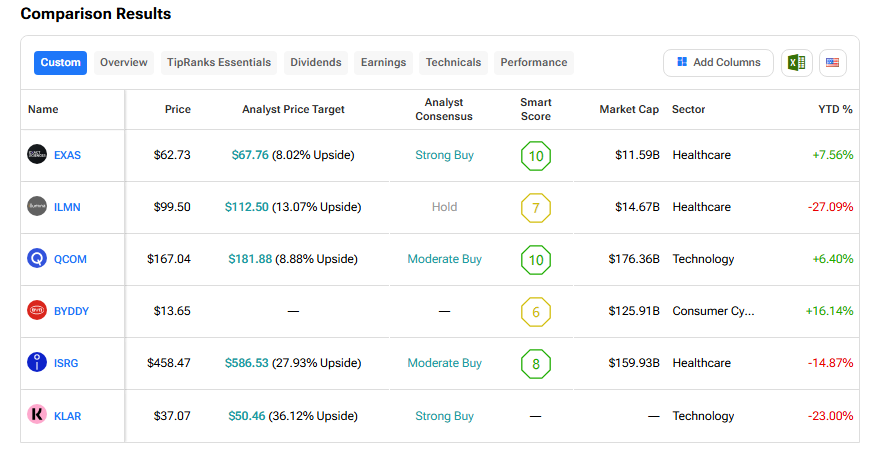Click the US flag market icon

coord(832,63)
